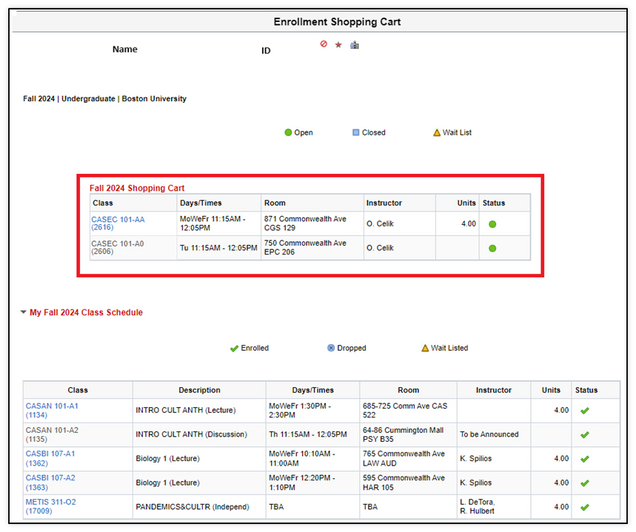This screenshot has height=532, width=636.
Task: Click PANDEMICS&CULTR (Independ) description
Action: tap(192, 507)
